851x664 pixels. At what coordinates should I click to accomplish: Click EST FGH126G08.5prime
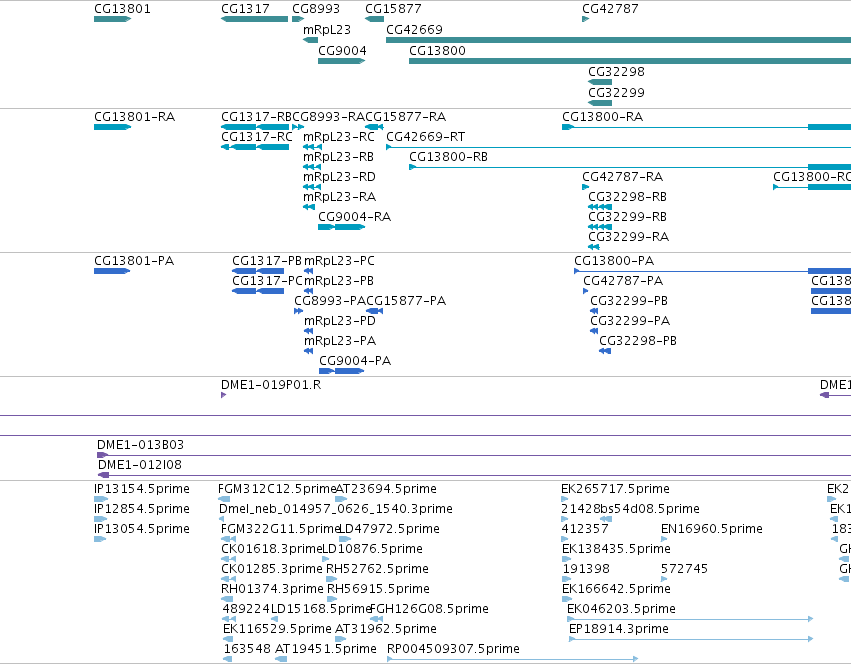(x=429, y=609)
